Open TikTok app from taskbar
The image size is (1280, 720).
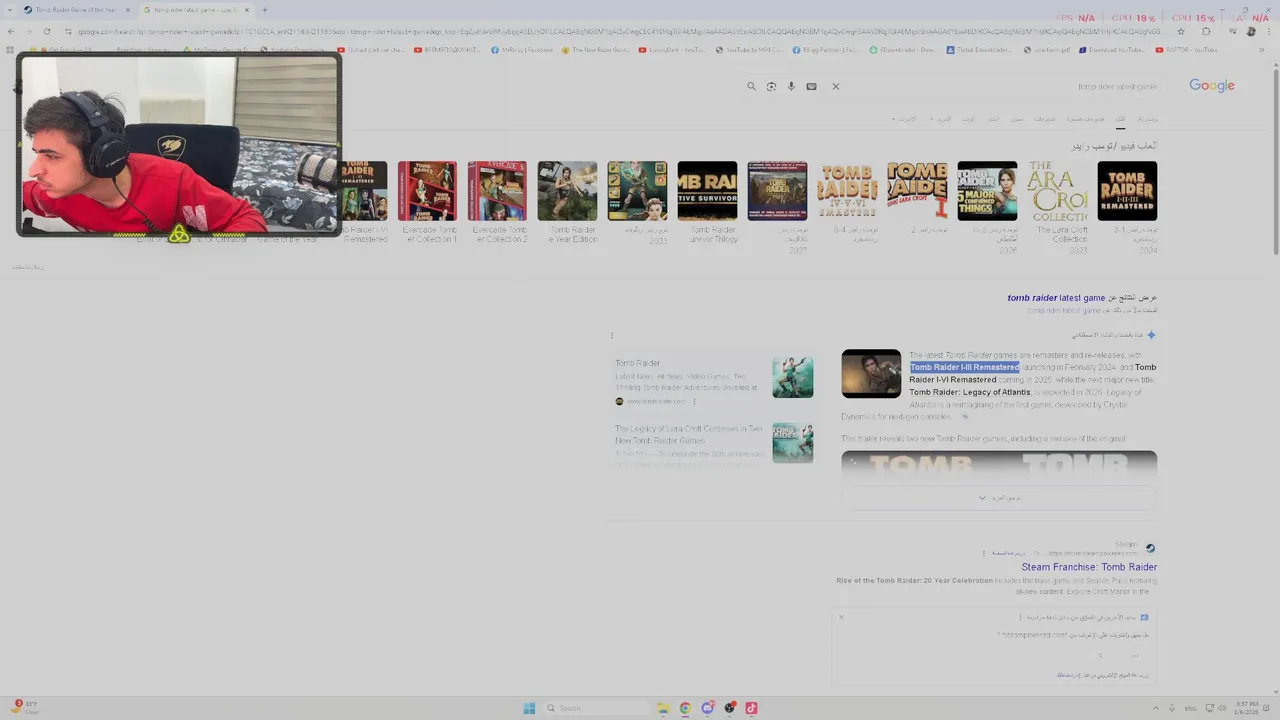pos(751,708)
